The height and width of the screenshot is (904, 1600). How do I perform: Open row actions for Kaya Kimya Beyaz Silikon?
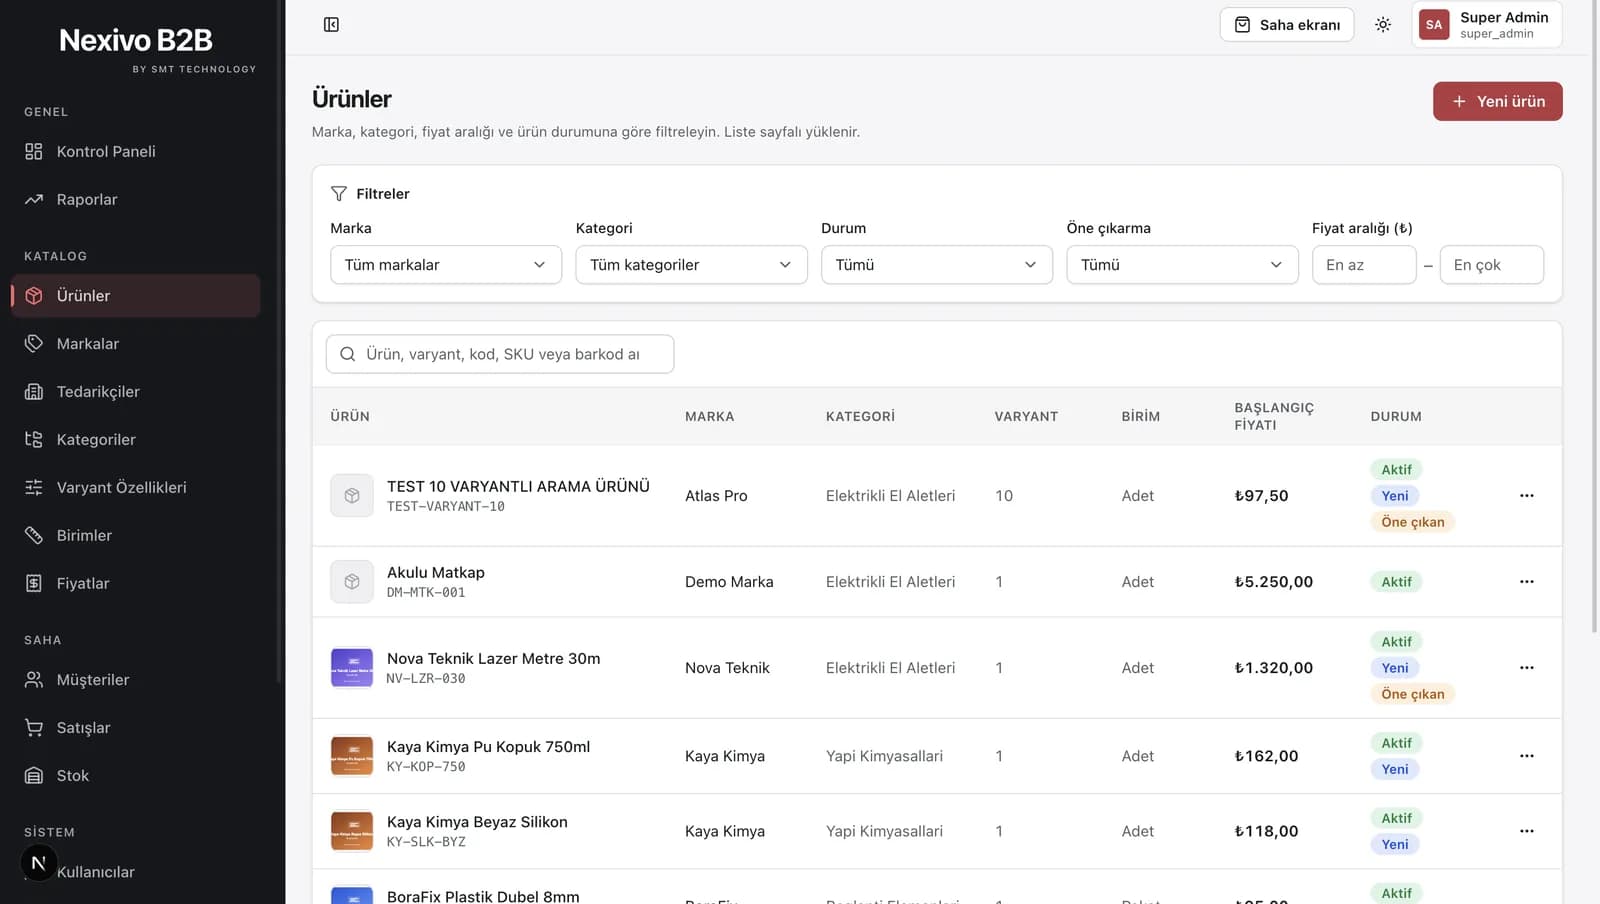[1526, 830]
